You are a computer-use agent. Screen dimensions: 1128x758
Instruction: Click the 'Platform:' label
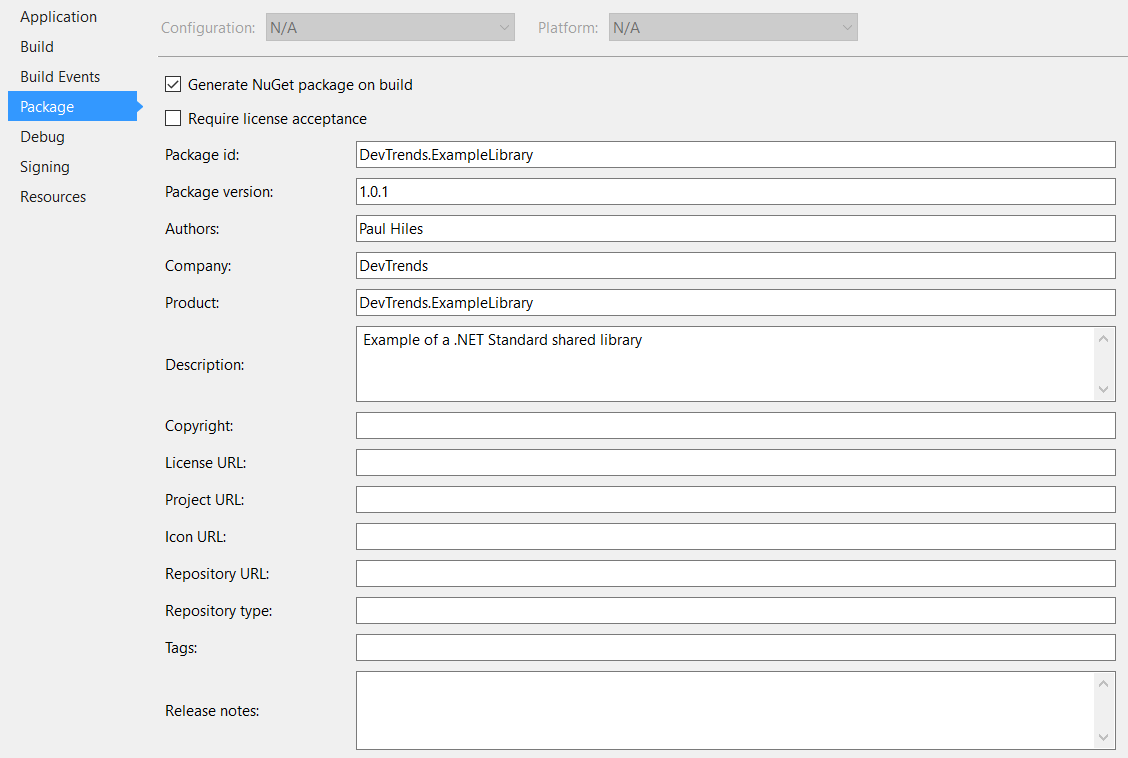coord(568,28)
